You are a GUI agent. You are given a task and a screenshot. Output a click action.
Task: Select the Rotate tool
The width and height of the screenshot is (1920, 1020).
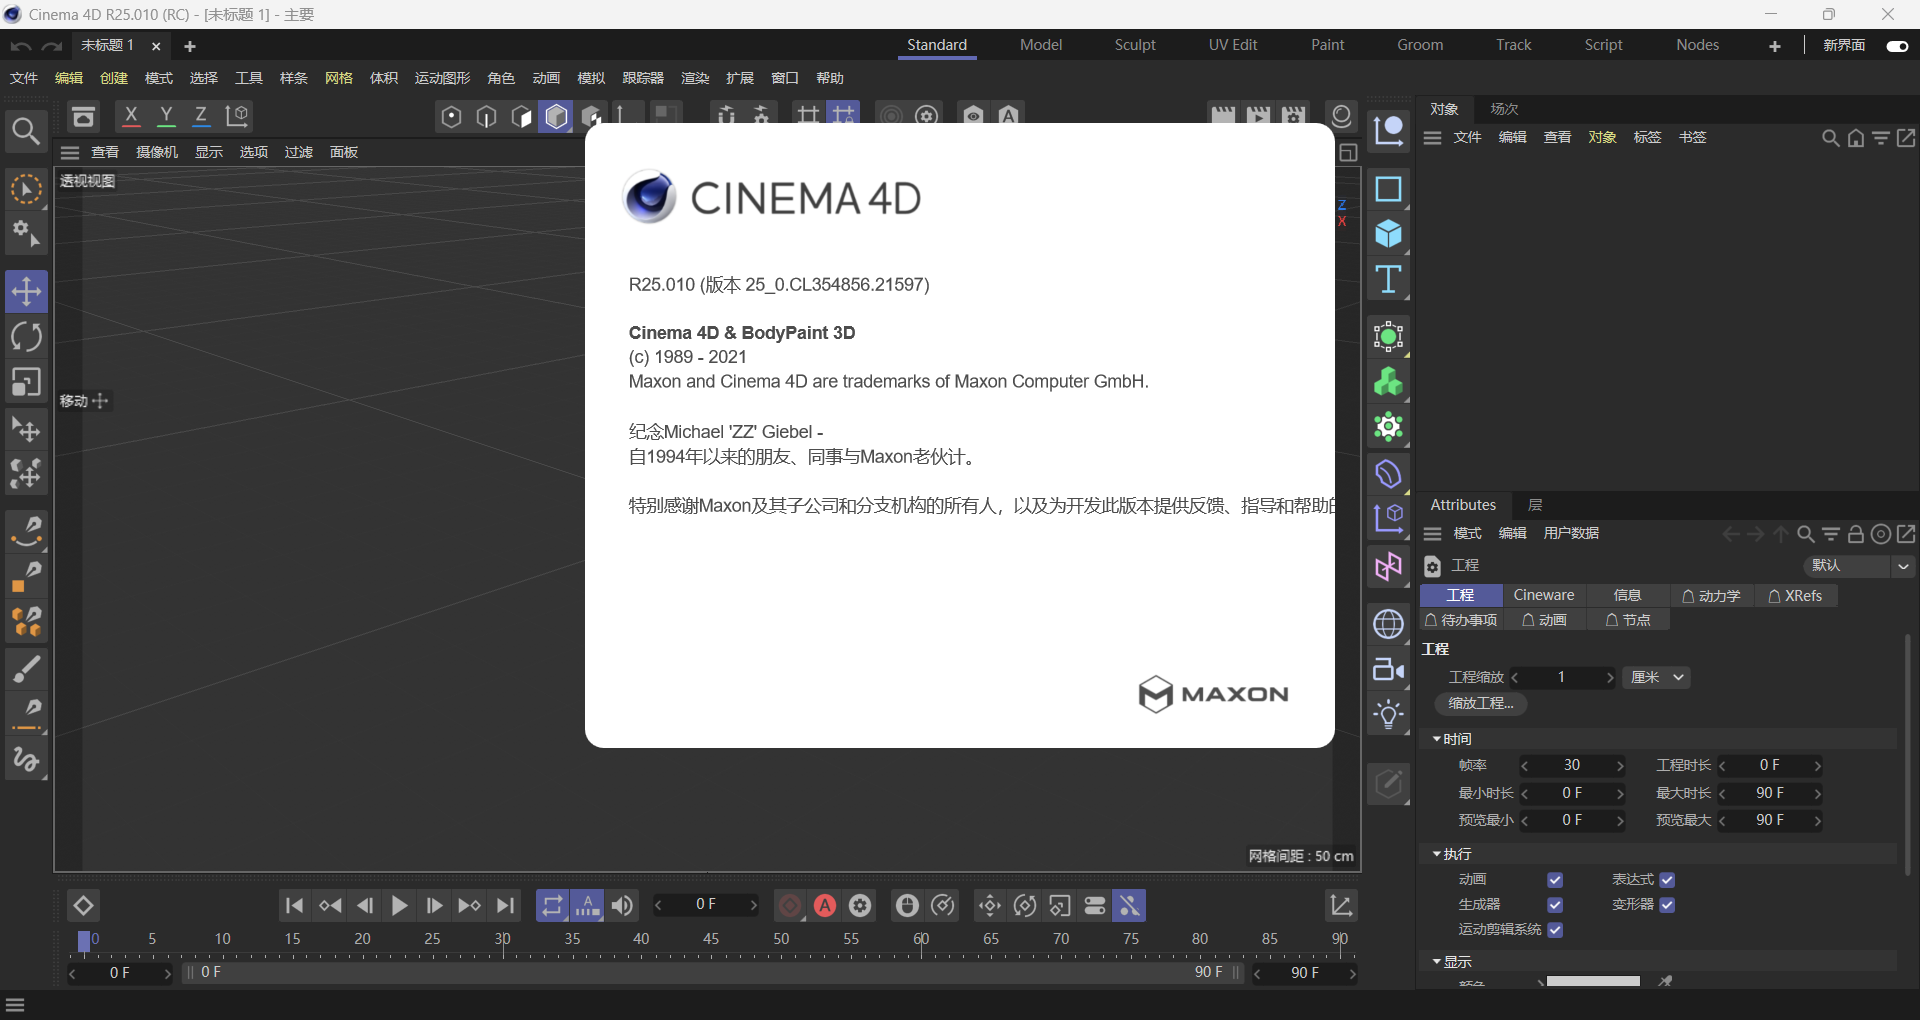pyautogui.click(x=26, y=337)
